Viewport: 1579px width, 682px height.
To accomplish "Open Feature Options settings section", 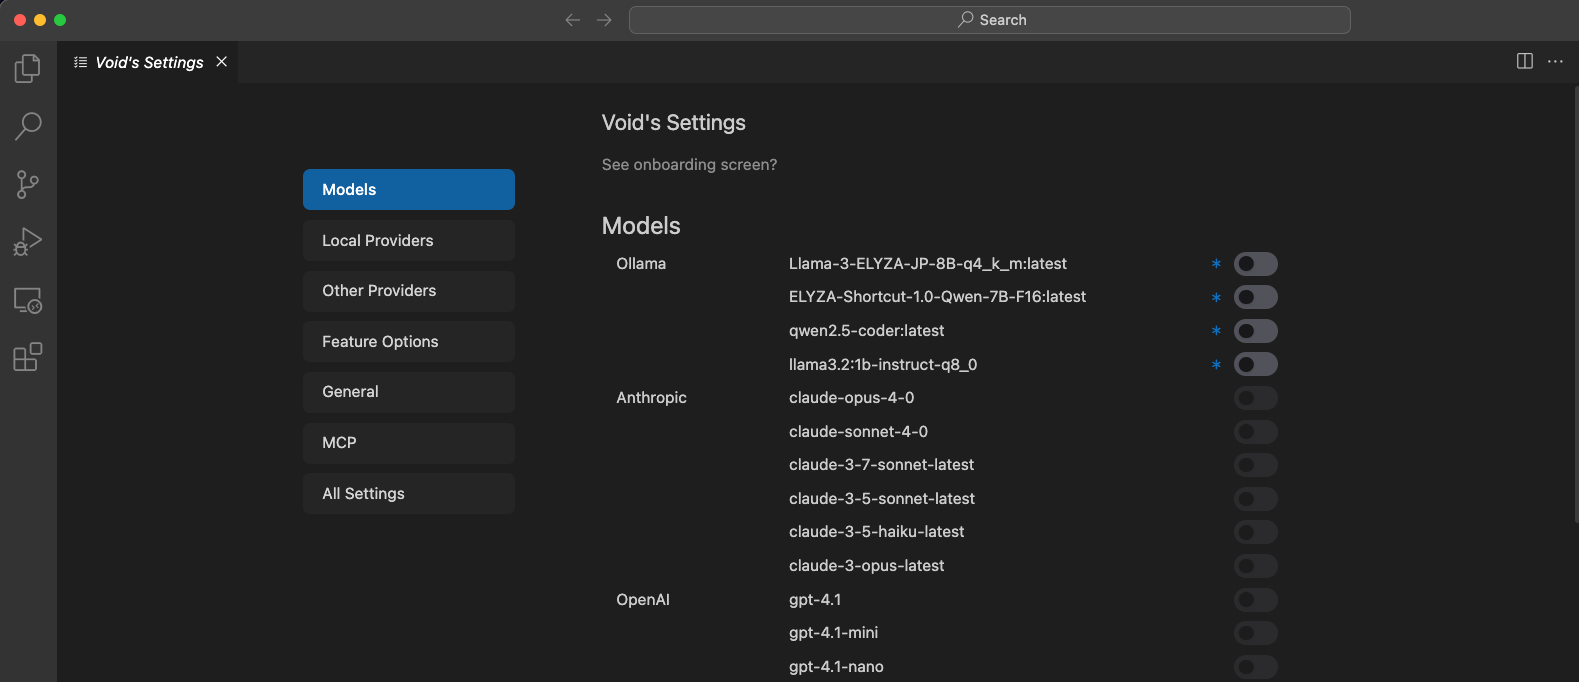I will pyautogui.click(x=409, y=342).
